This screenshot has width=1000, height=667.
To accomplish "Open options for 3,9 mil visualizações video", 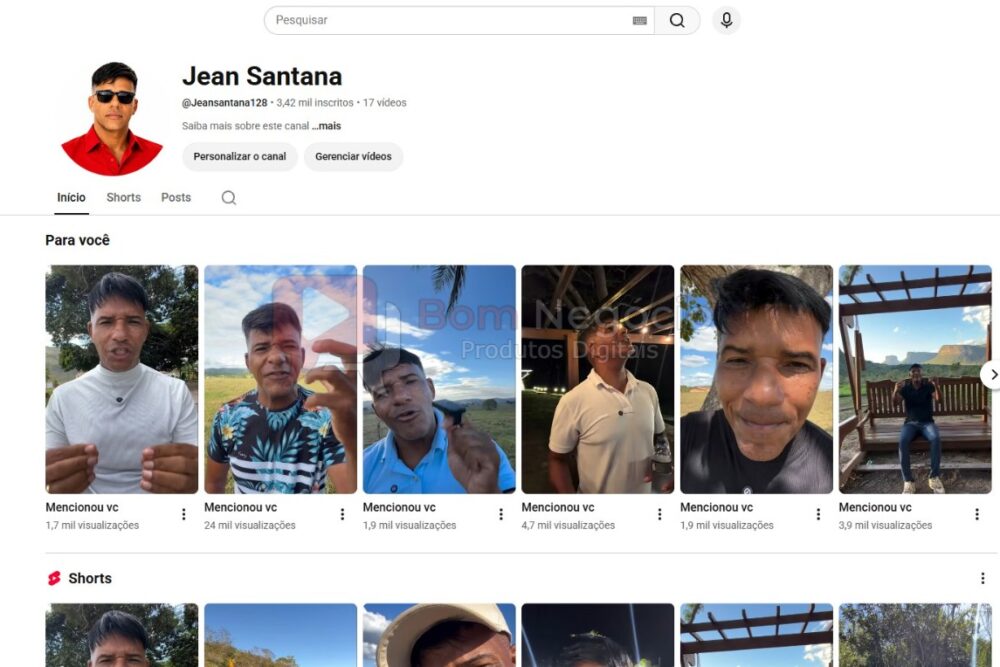I will tap(976, 514).
